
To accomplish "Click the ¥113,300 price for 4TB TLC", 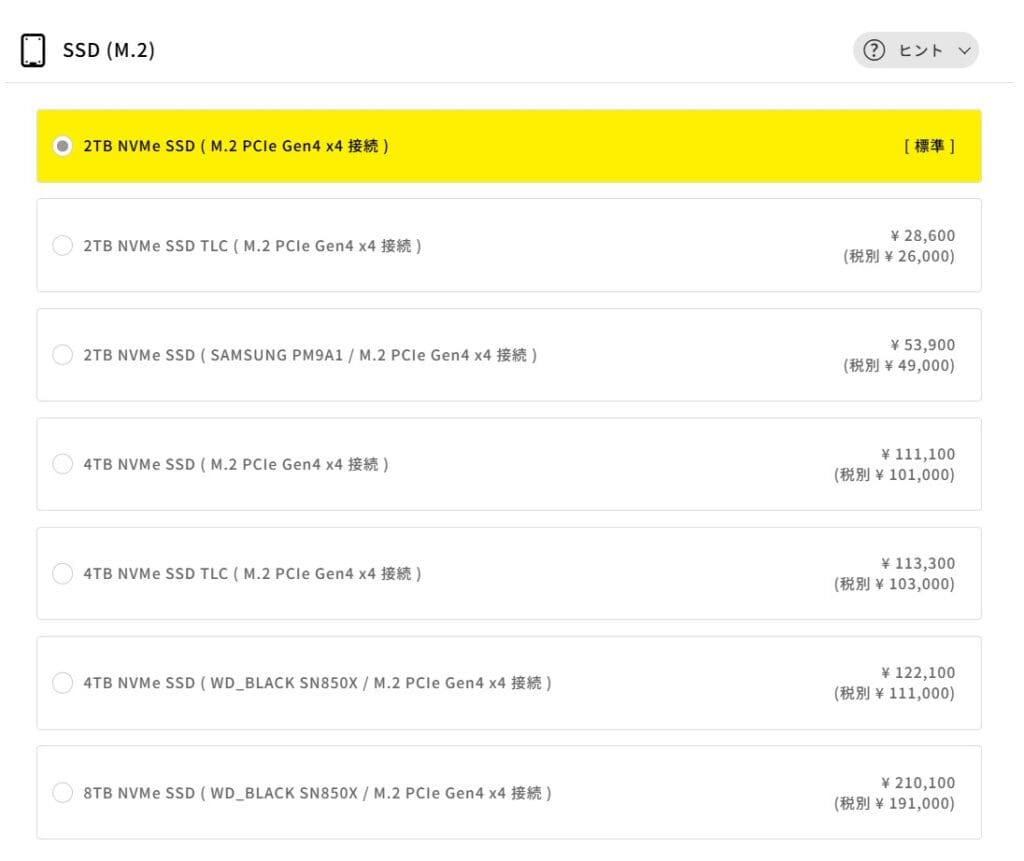I will point(918,563).
